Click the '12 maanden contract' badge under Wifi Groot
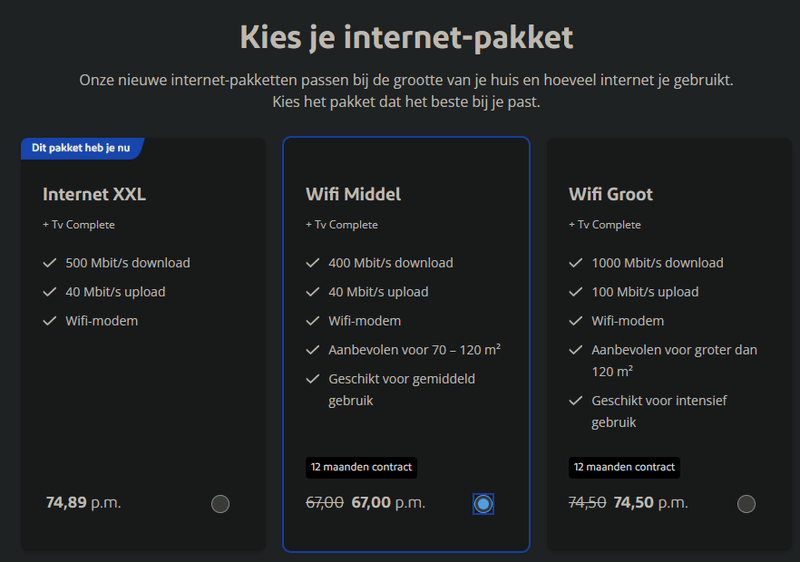 pos(624,467)
